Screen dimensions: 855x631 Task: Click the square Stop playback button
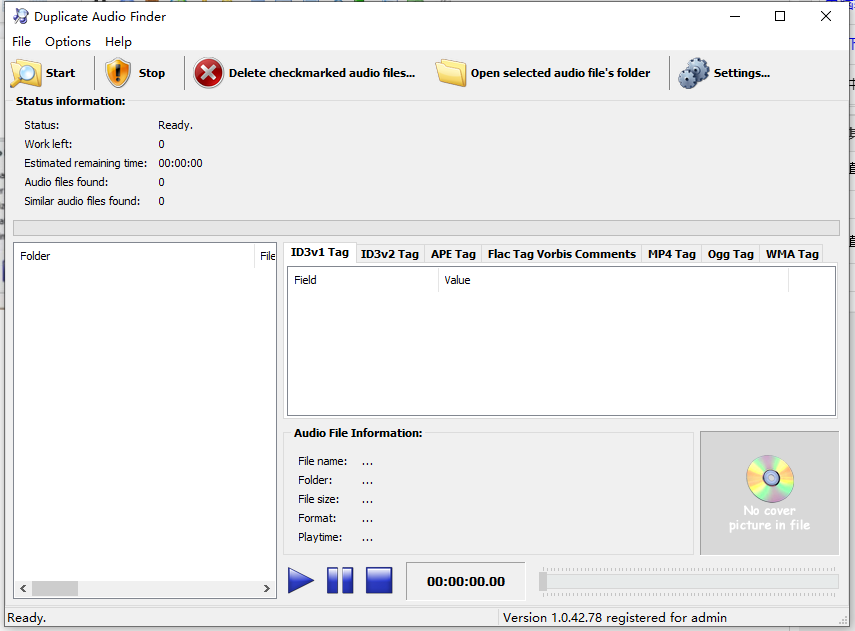379,580
